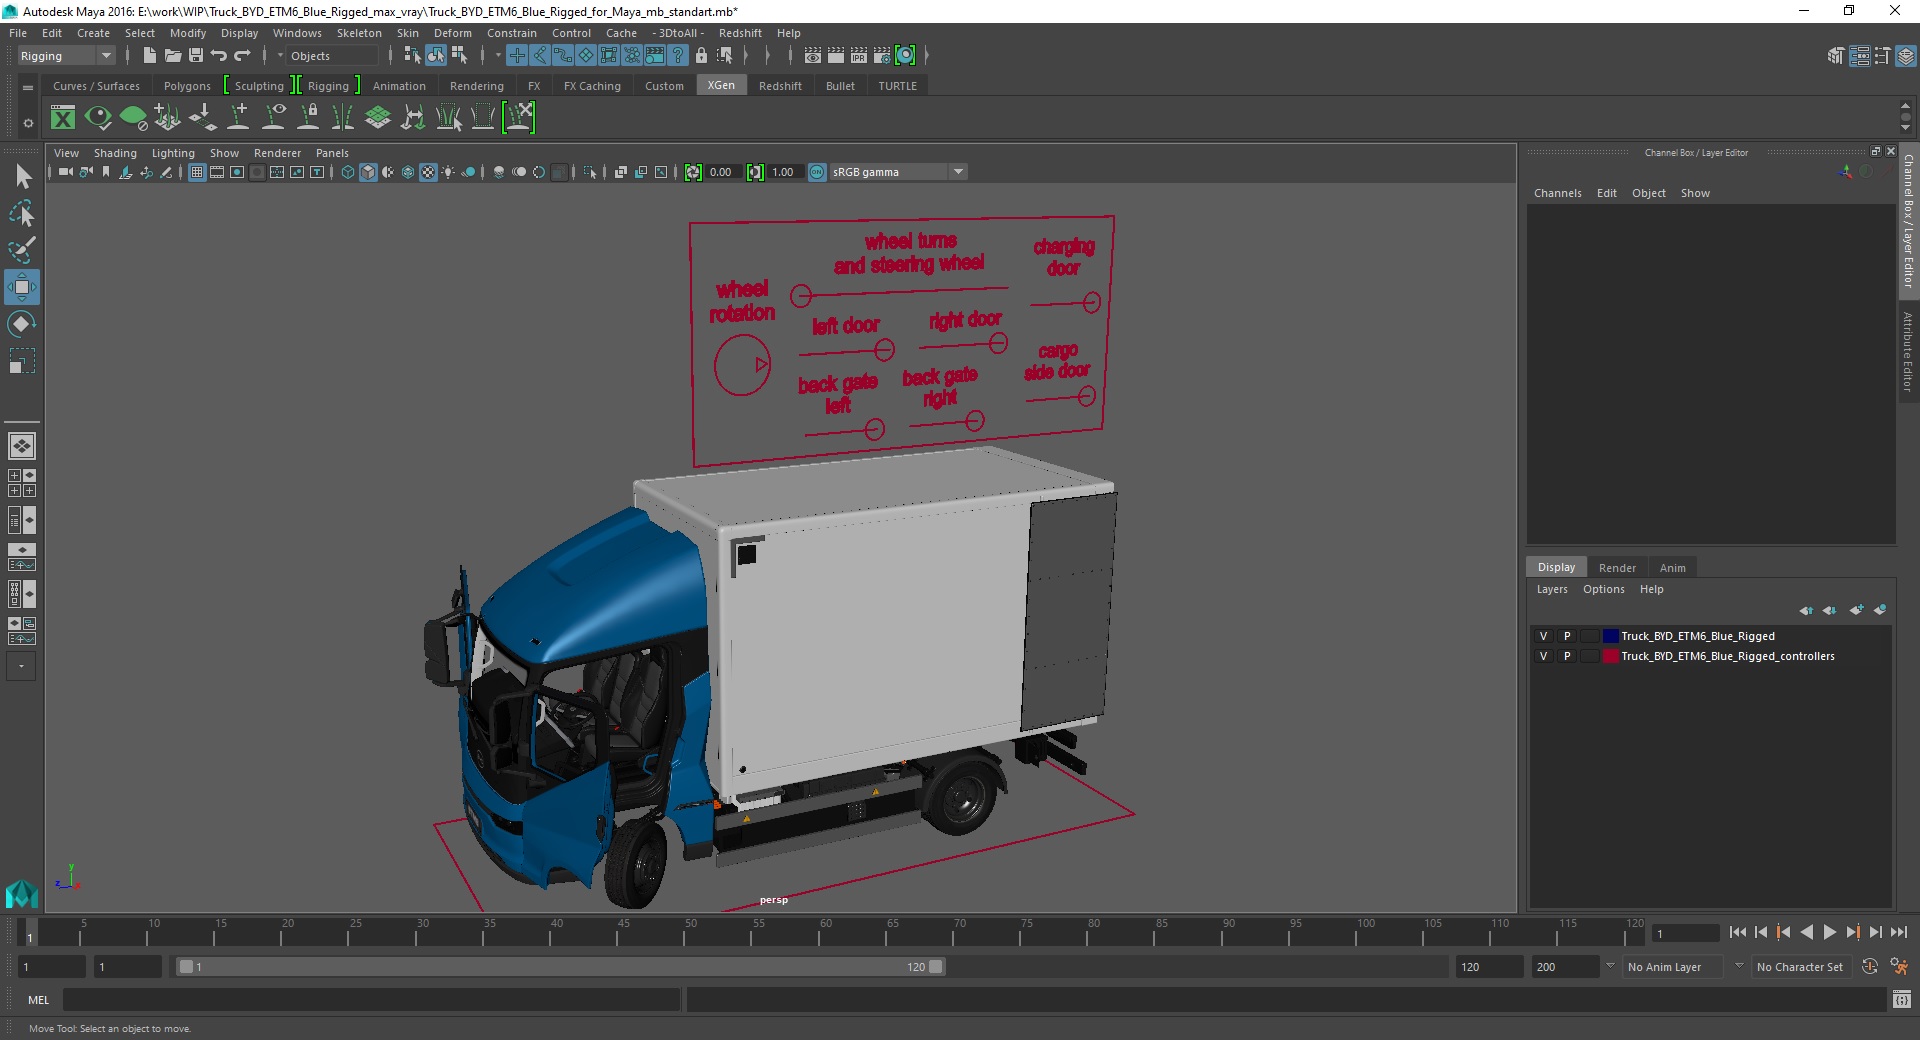Viewport: 1920px width, 1040px height.
Task: Open the Rigging menu set dropdown
Action: tap(66, 56)
